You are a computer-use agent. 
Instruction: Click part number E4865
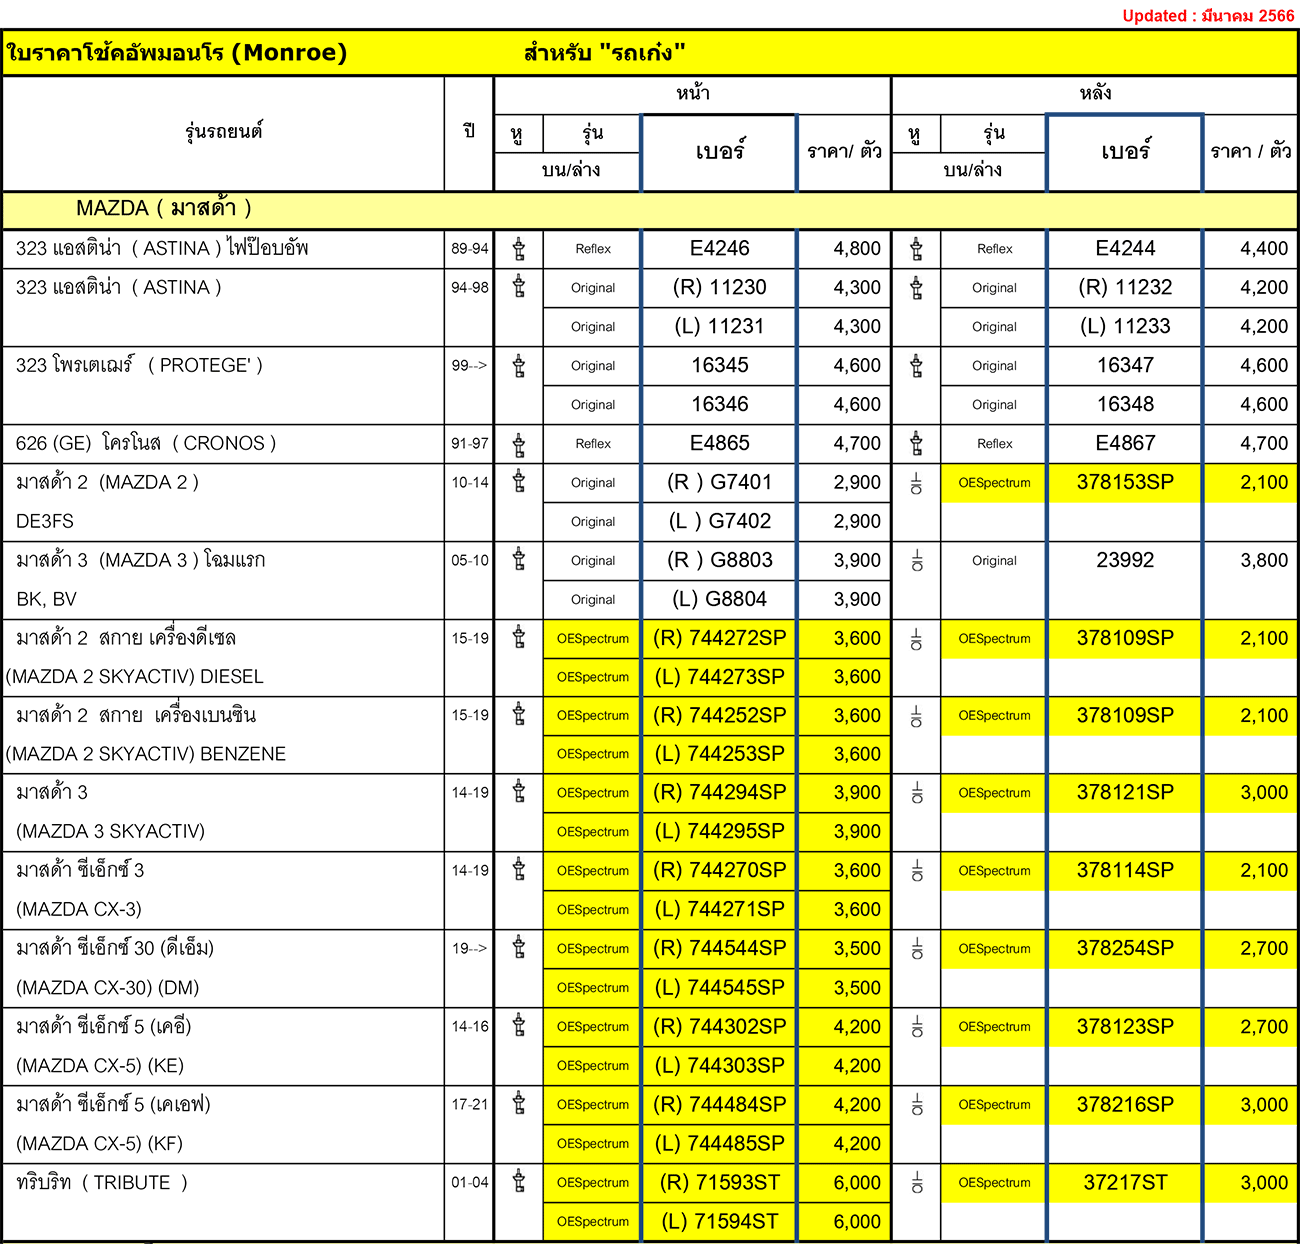pos(719,443)
